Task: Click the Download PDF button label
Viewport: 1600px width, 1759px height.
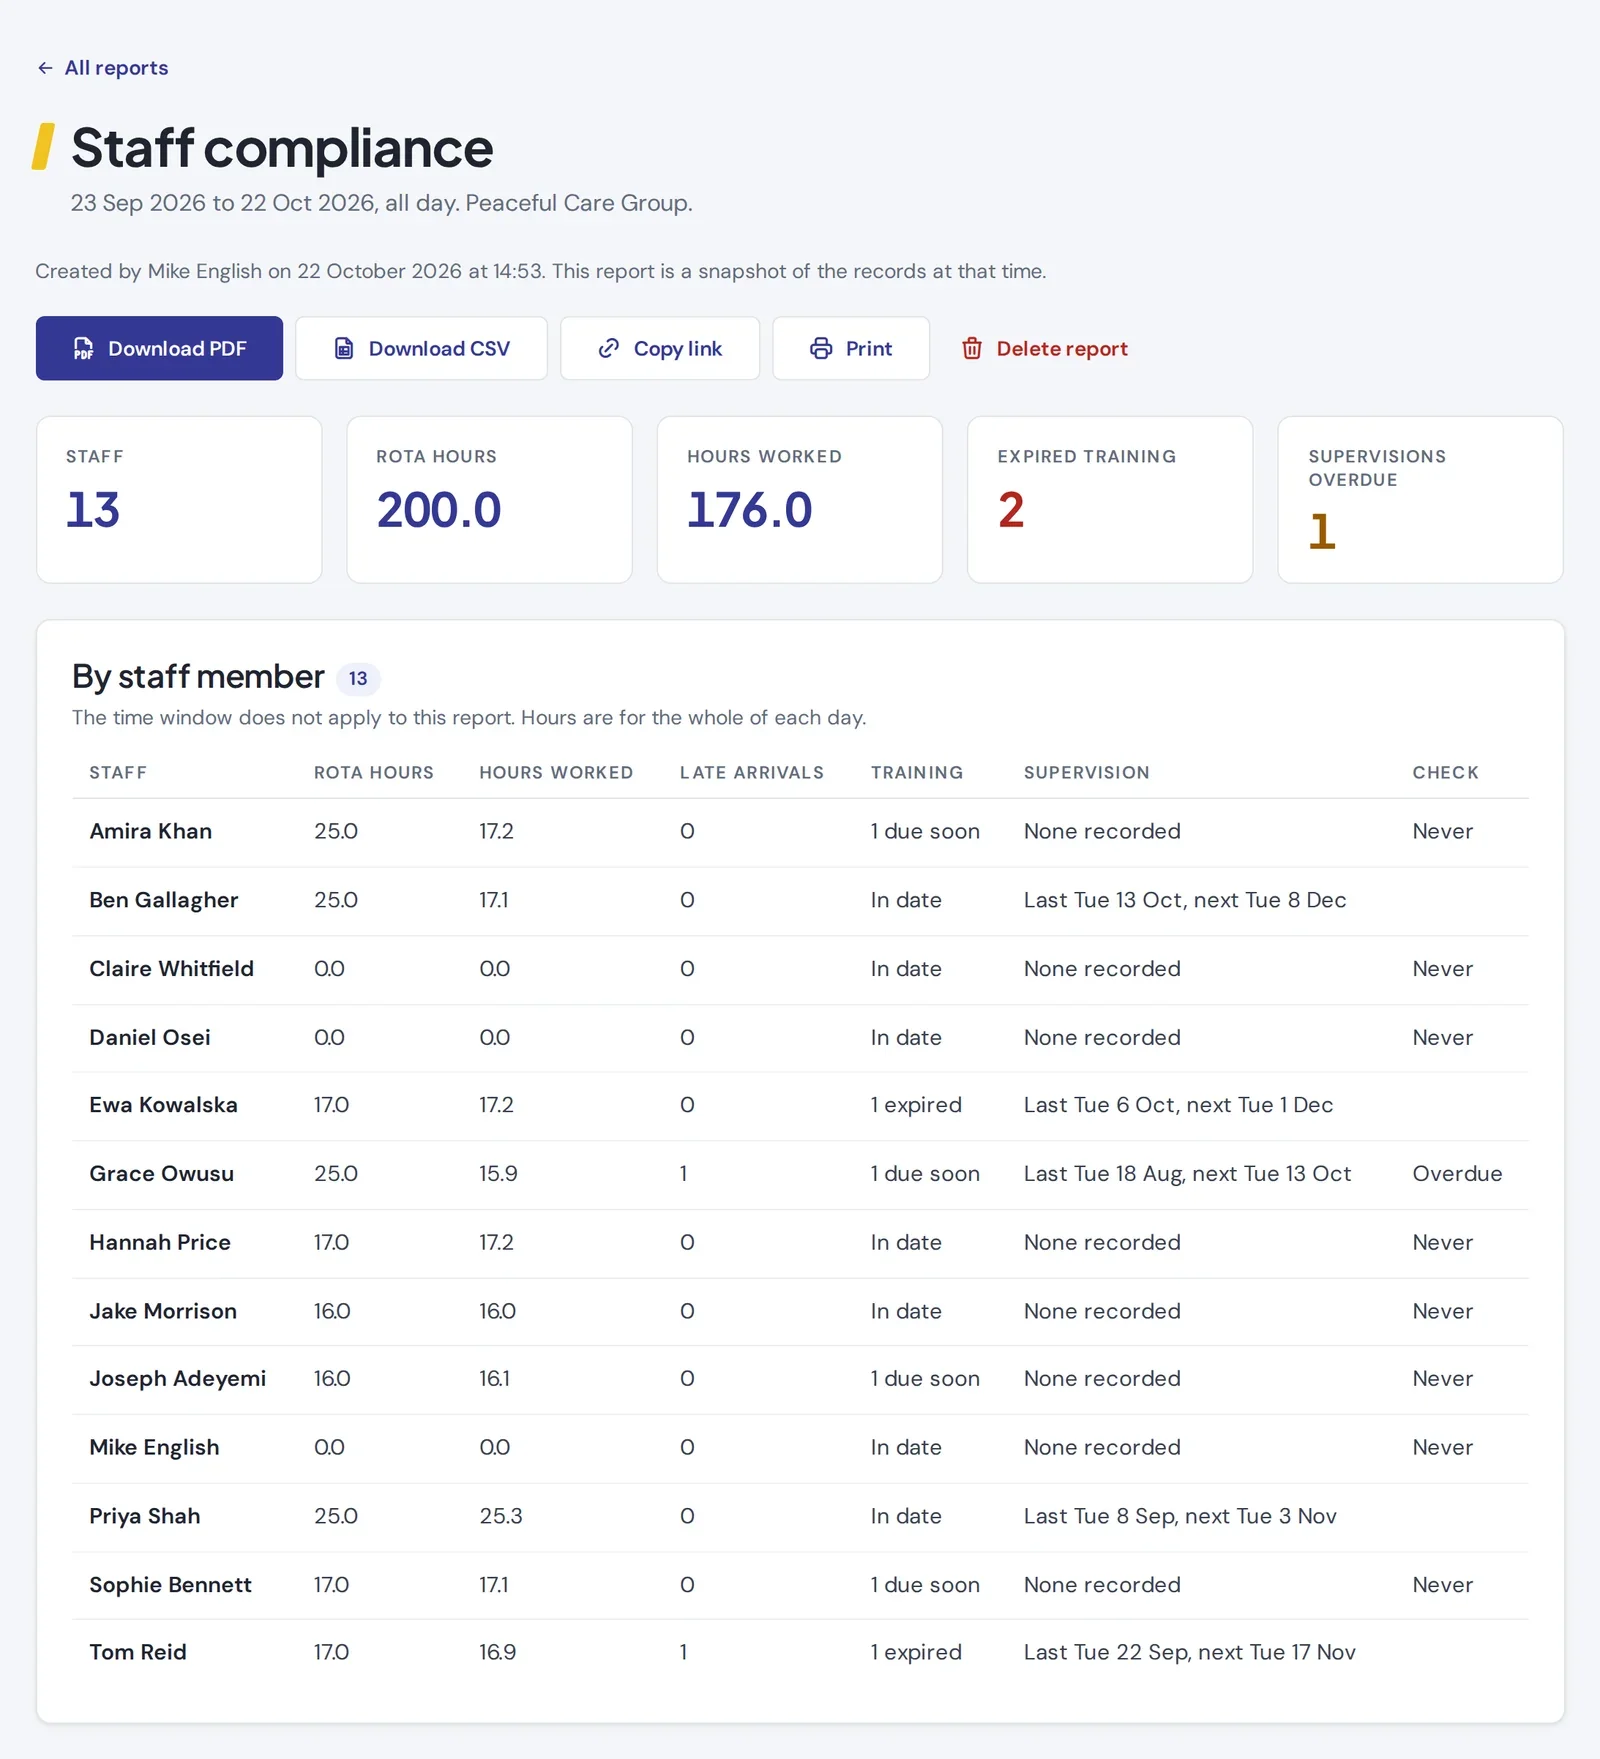Action: 177,348
